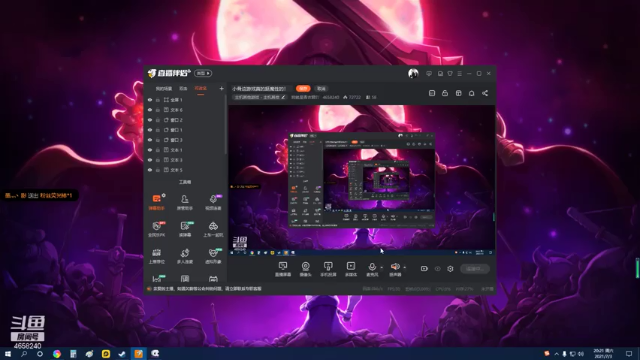Expand the microphone options arrow

coord(382,268)
